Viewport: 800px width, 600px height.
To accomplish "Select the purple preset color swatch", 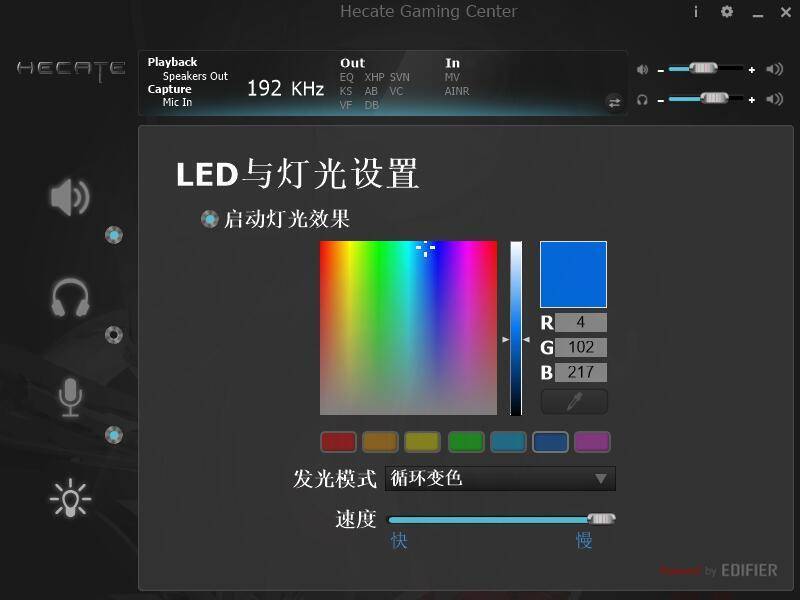I will [592, 442].
